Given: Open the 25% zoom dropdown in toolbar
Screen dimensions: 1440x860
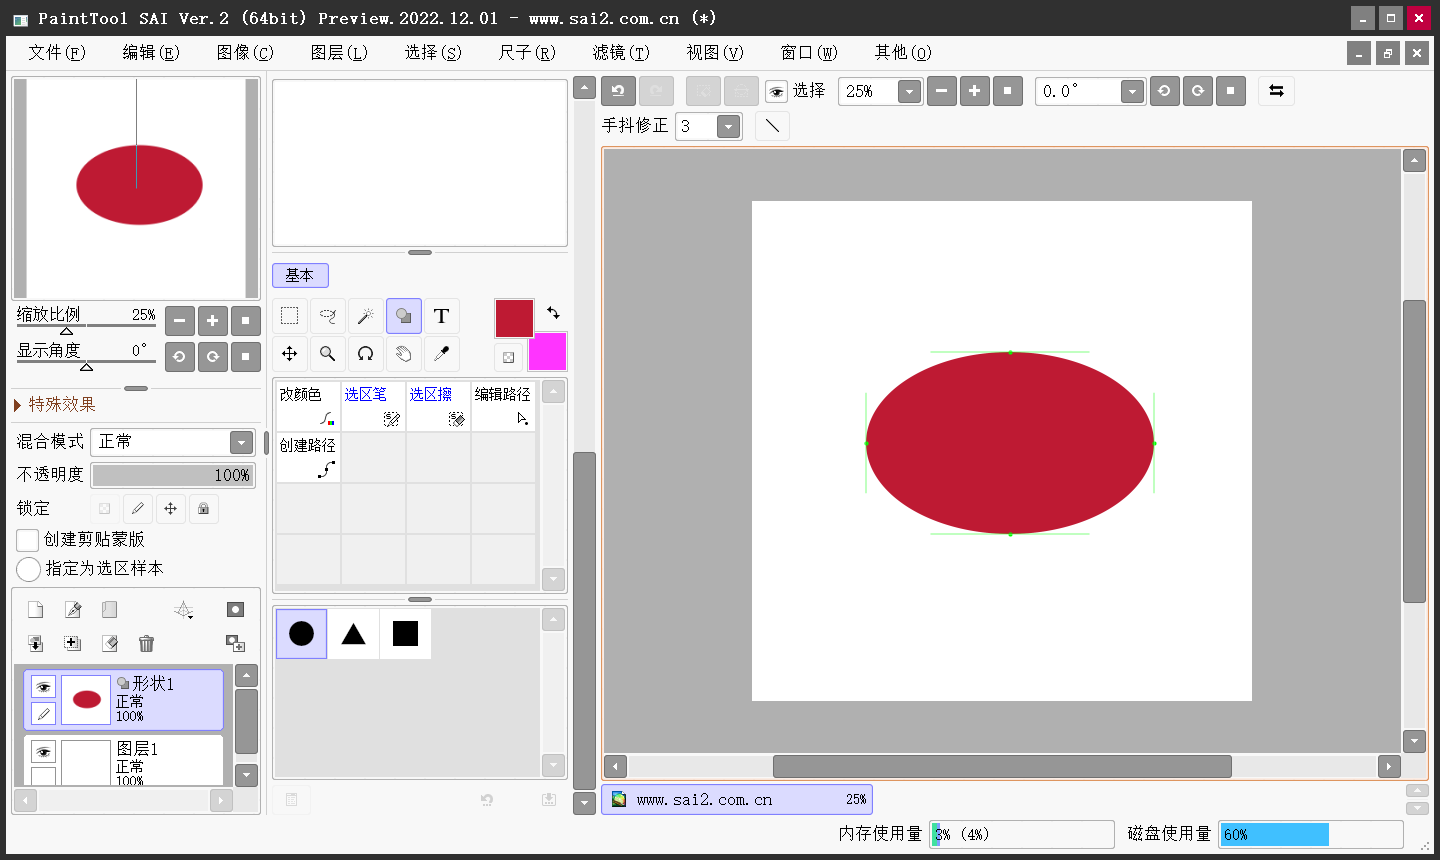Looking at the screenshot, I should tap(909, 92).
